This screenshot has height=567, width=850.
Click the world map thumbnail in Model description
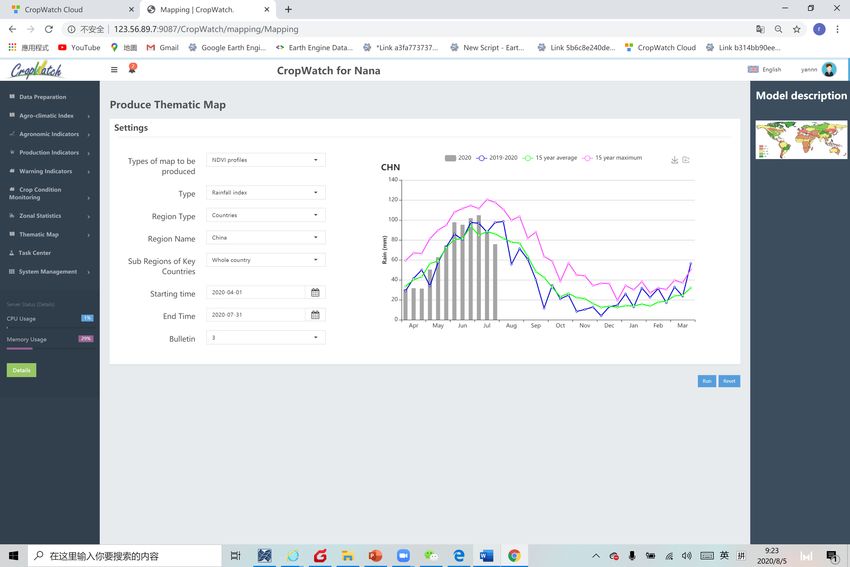pyautogui.click(x=801, y=139)
